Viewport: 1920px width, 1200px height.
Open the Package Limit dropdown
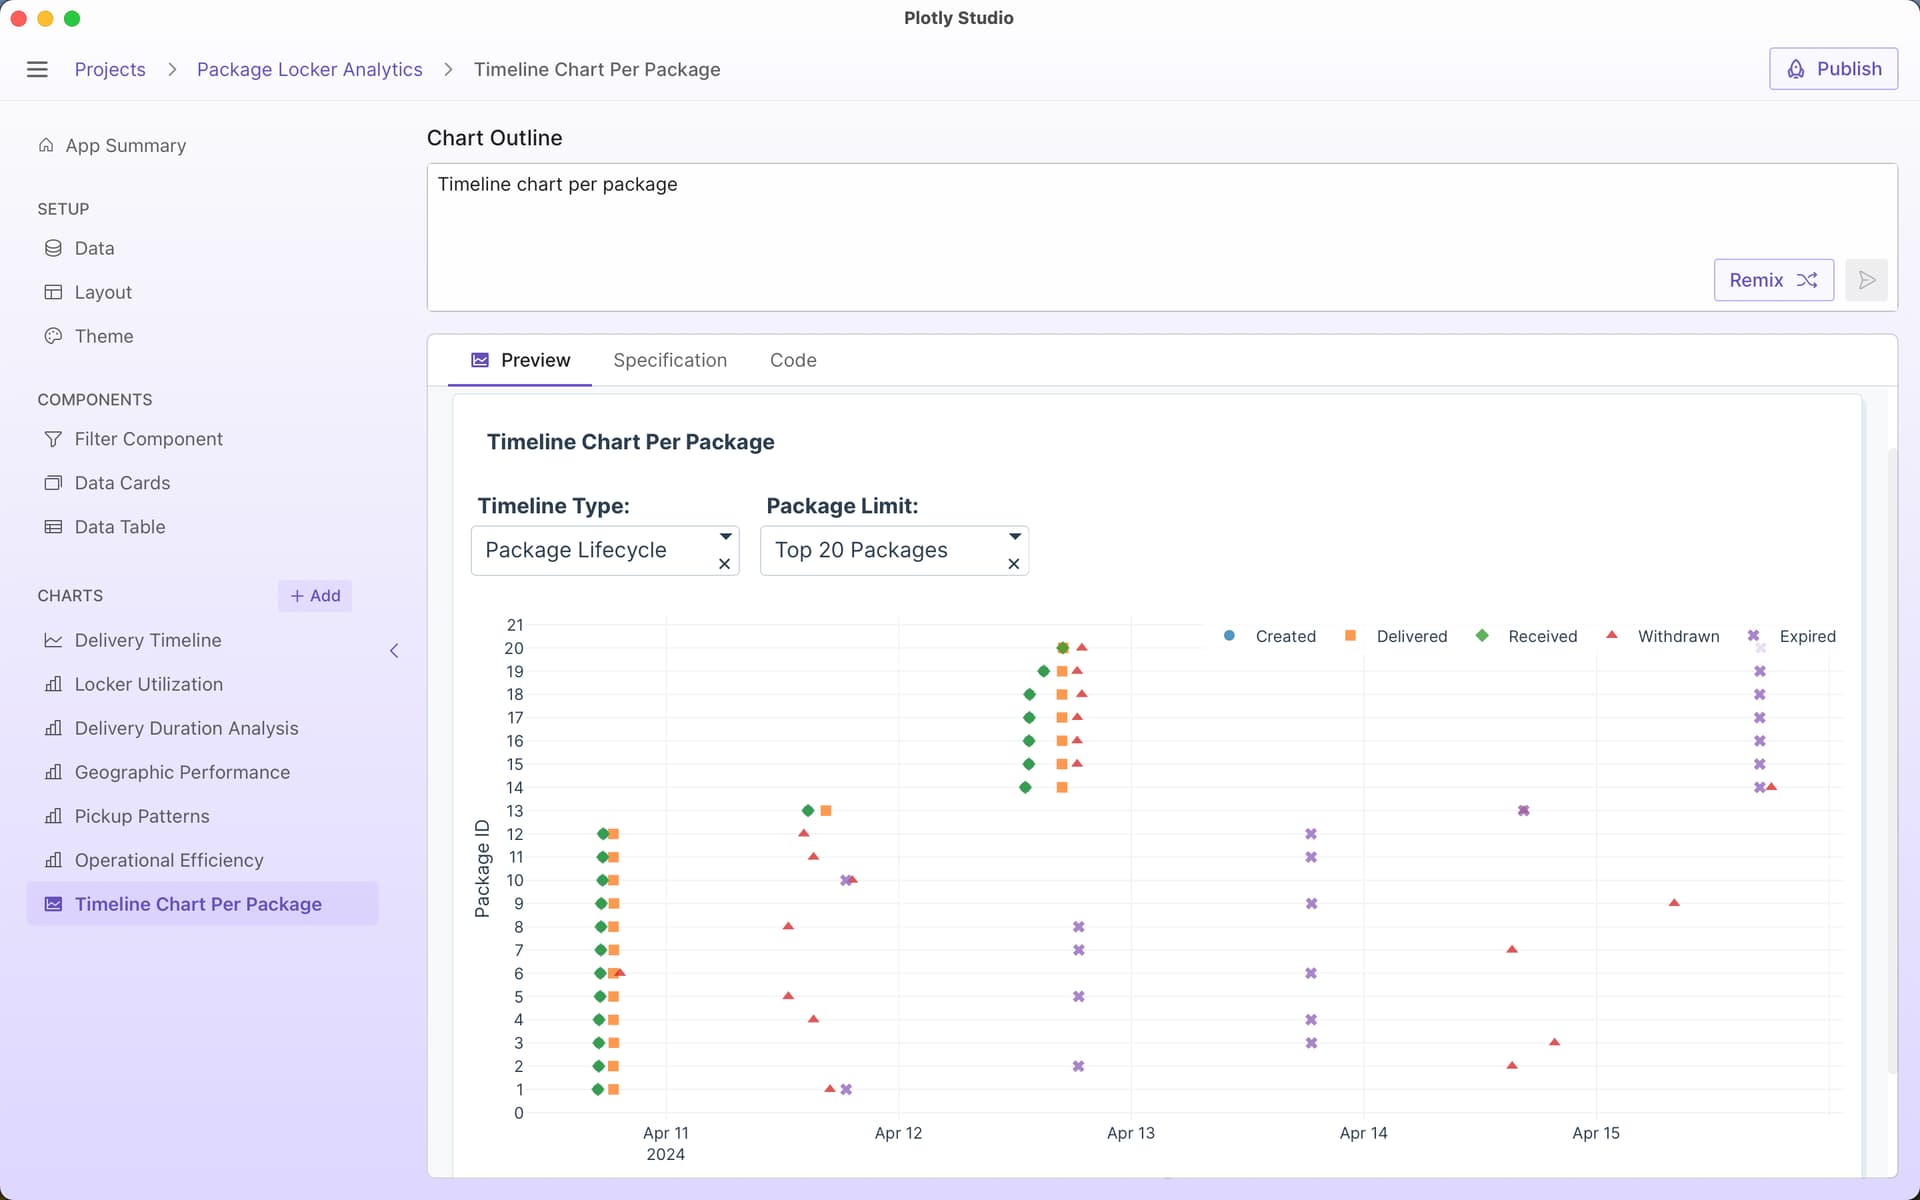1014,536
